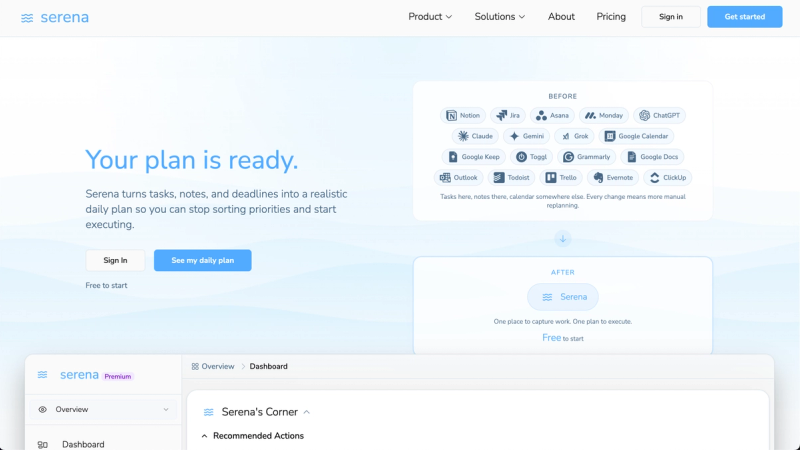800x450 pixels.
Task: Click the eye icon beside Overview
Action: coord(42,410)
